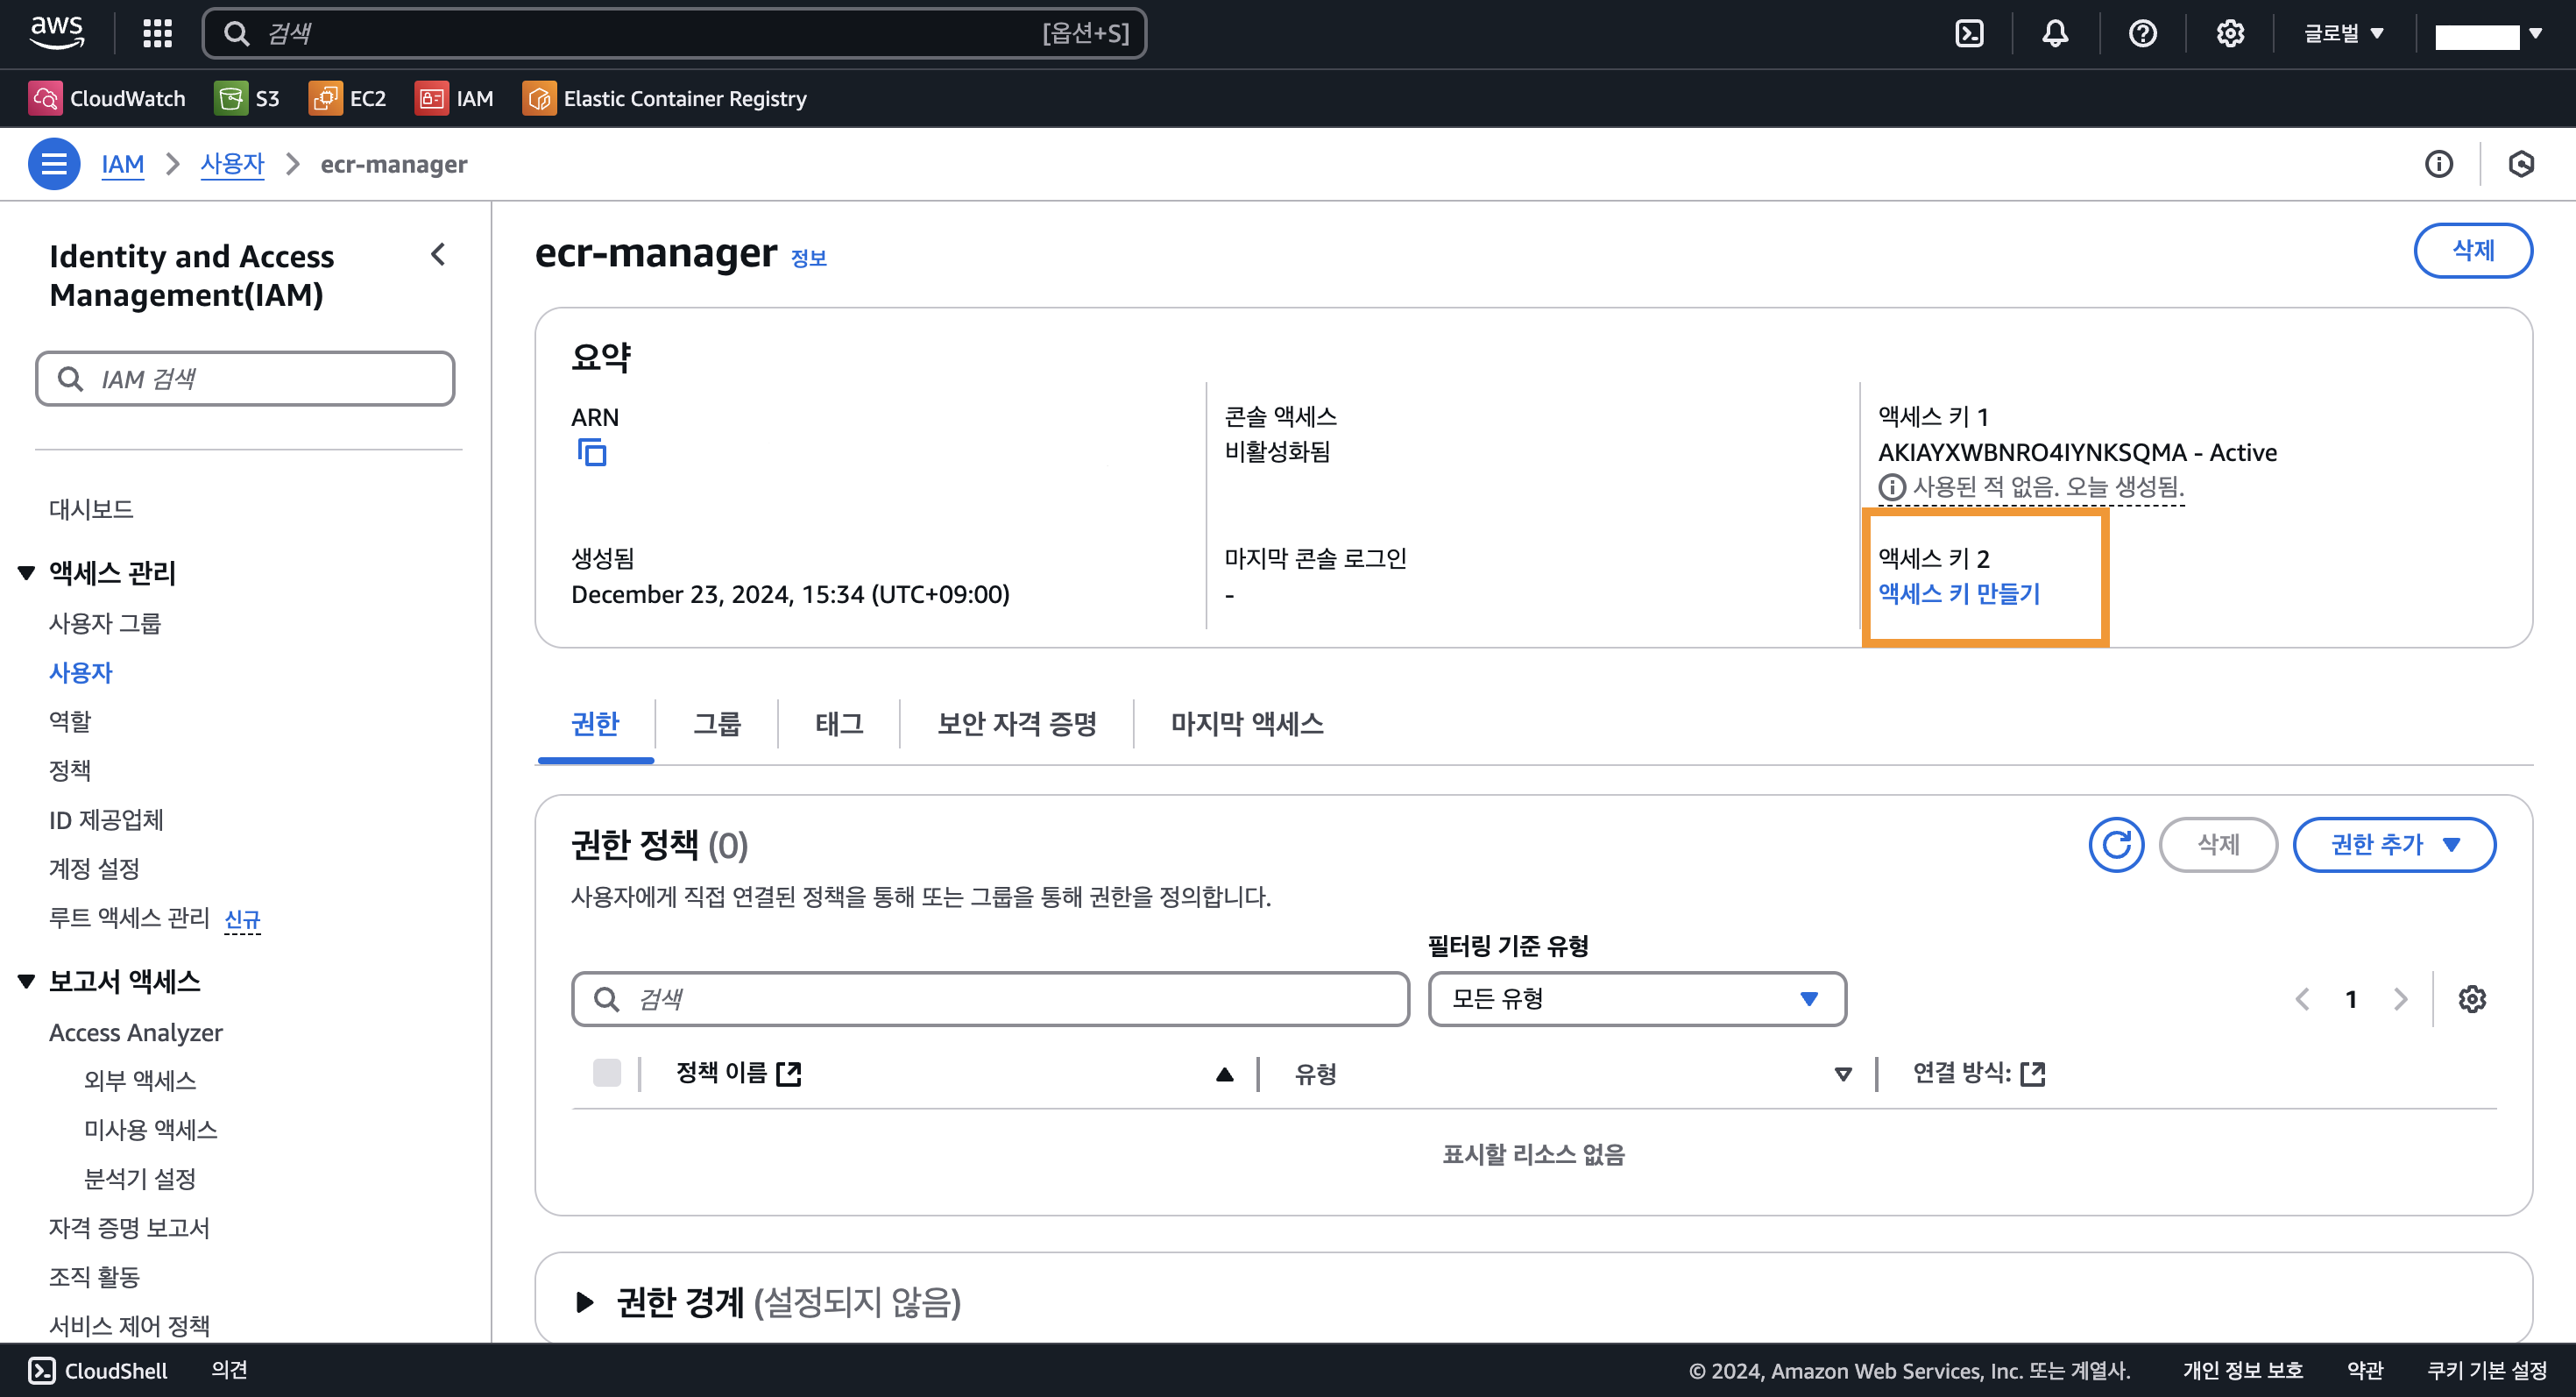Screen dimensions: 2576x1397
Task: Switch to the 그룹 tab
Action: (x=717, y=724)
